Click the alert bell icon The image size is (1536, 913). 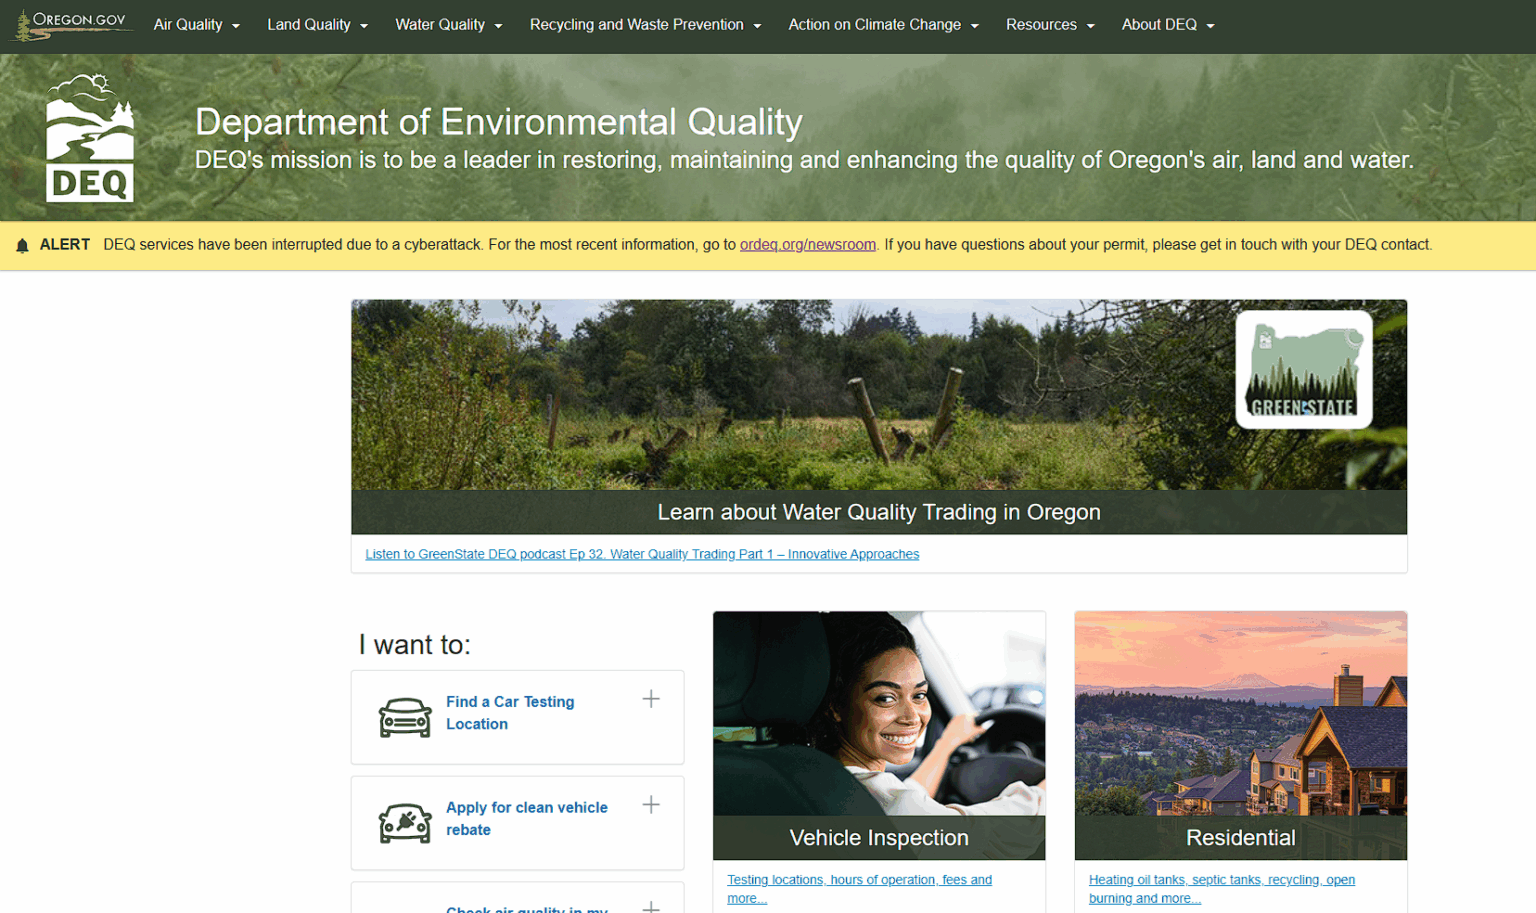coord(22,244)
